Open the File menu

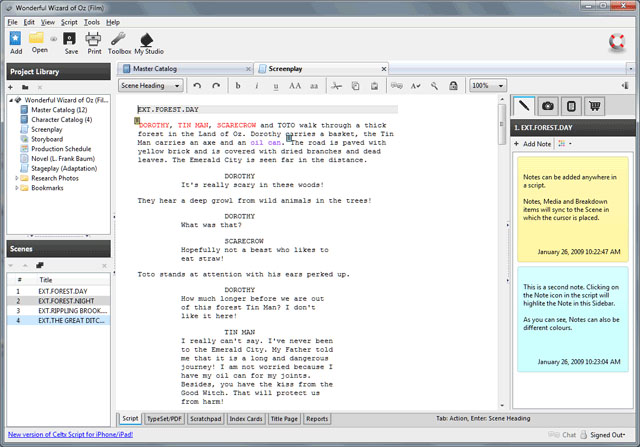pos(12,22)
